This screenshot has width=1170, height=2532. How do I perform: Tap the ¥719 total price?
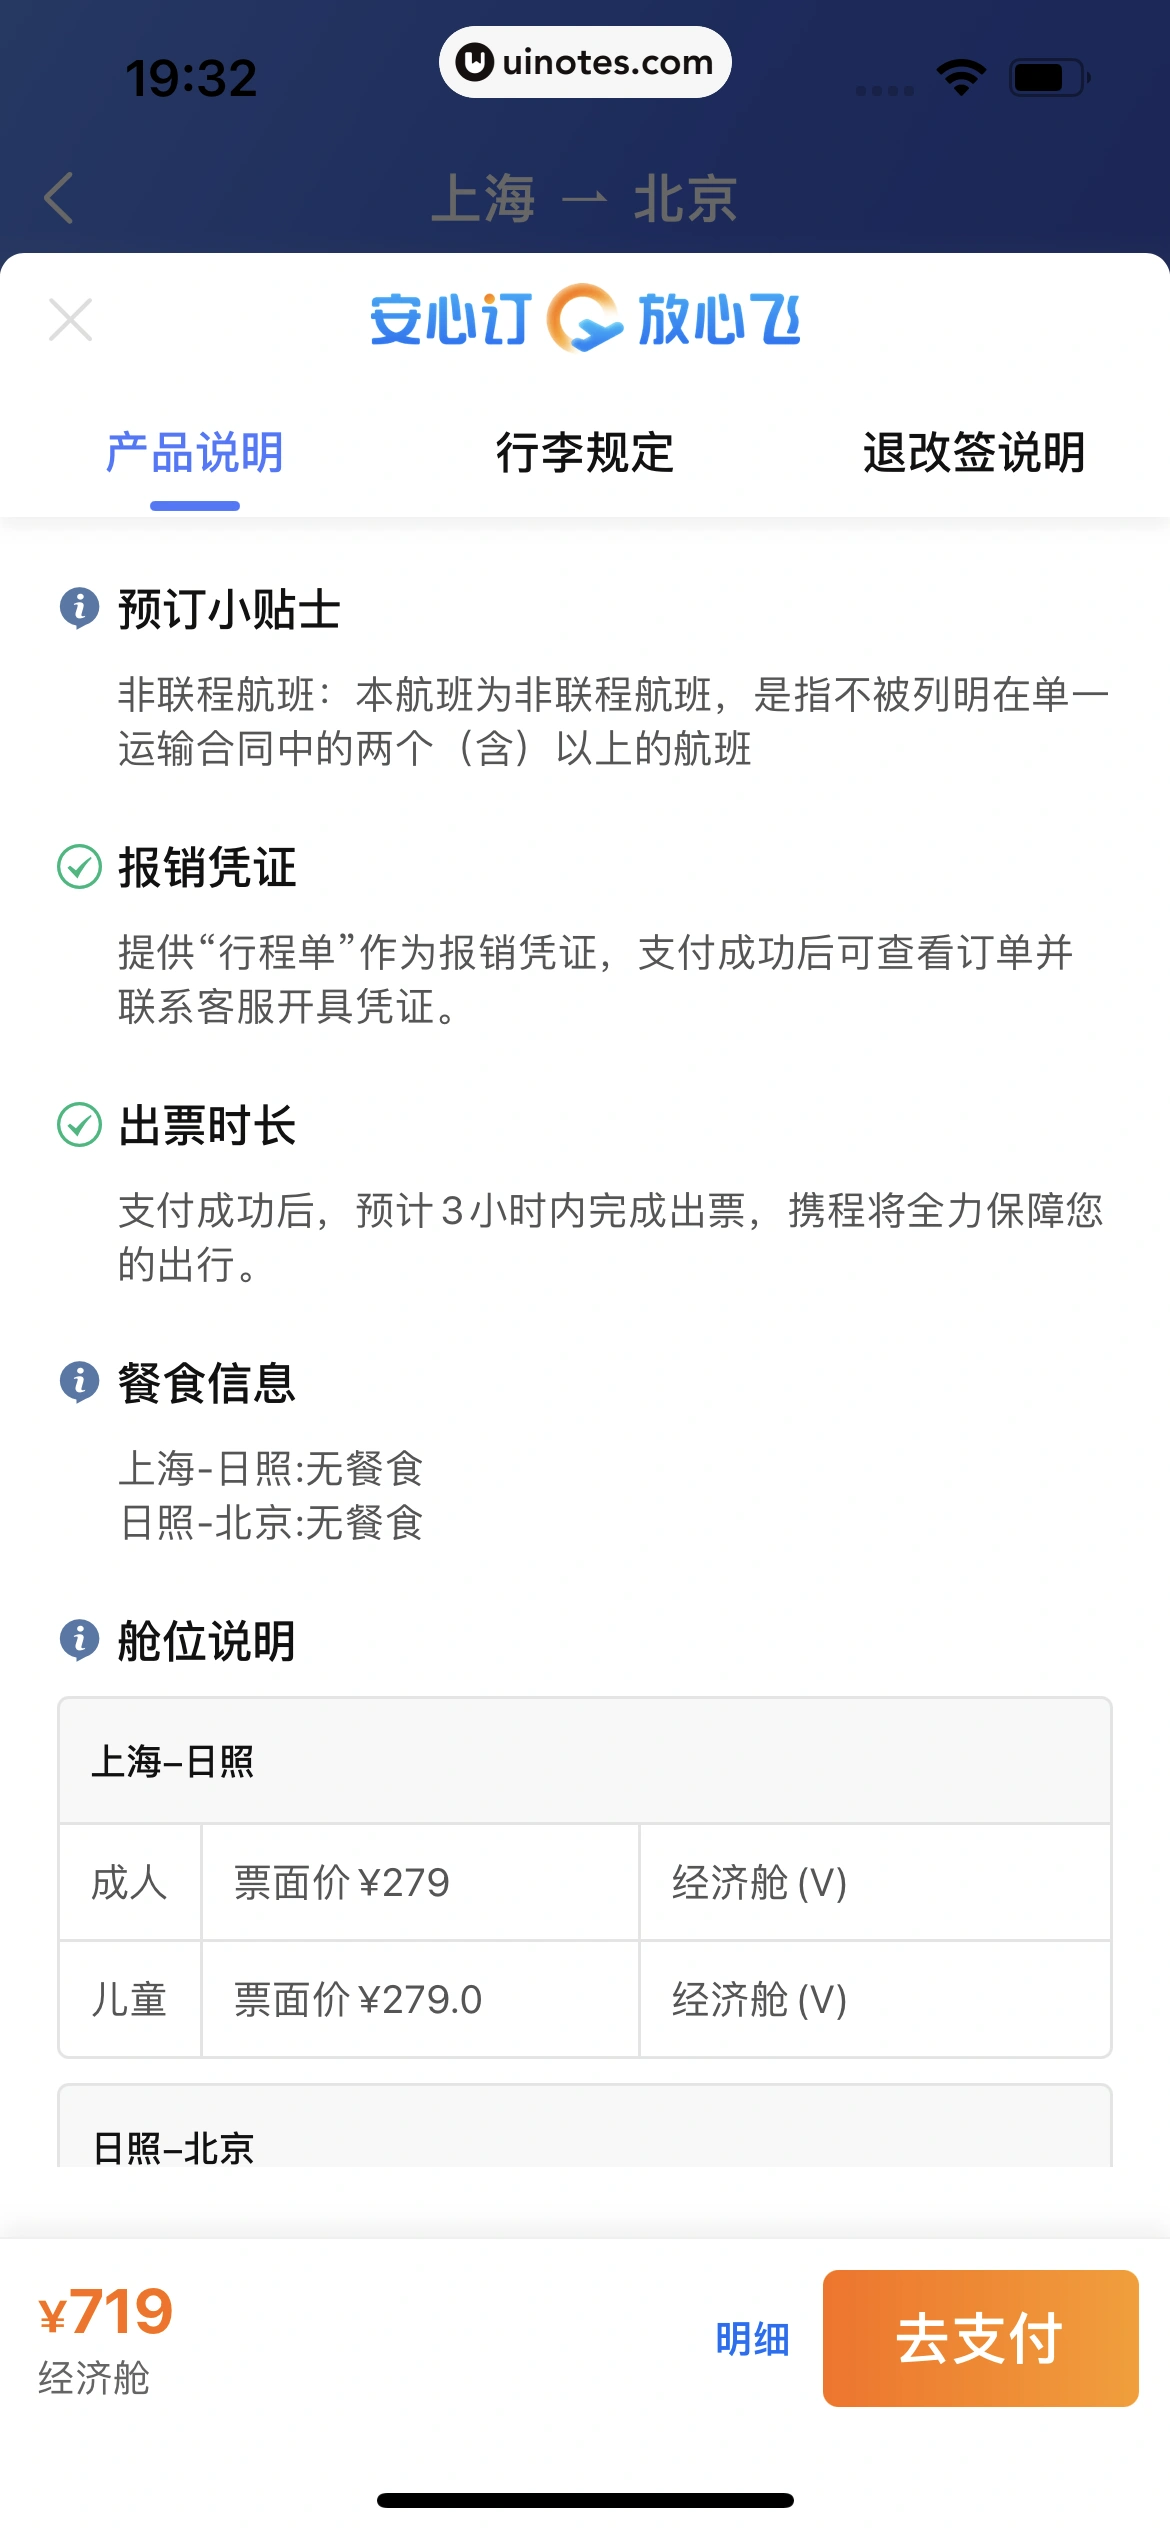(x=106, y=2312)
